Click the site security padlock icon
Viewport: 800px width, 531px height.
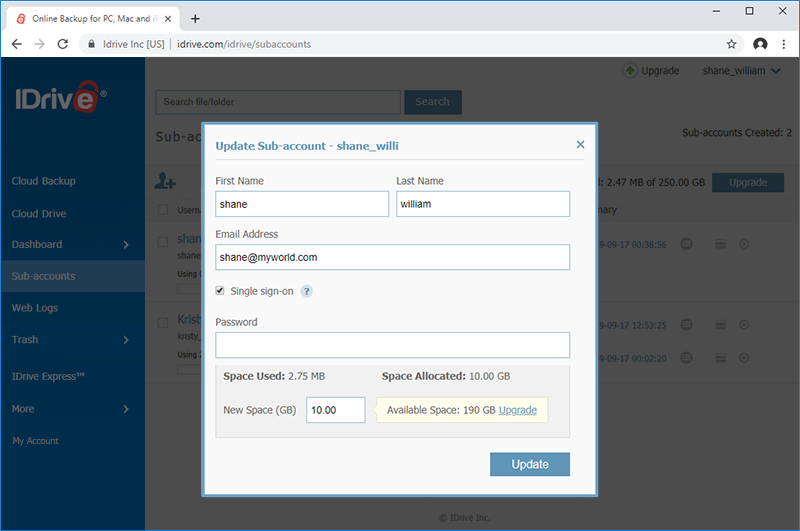coord(91,44)
